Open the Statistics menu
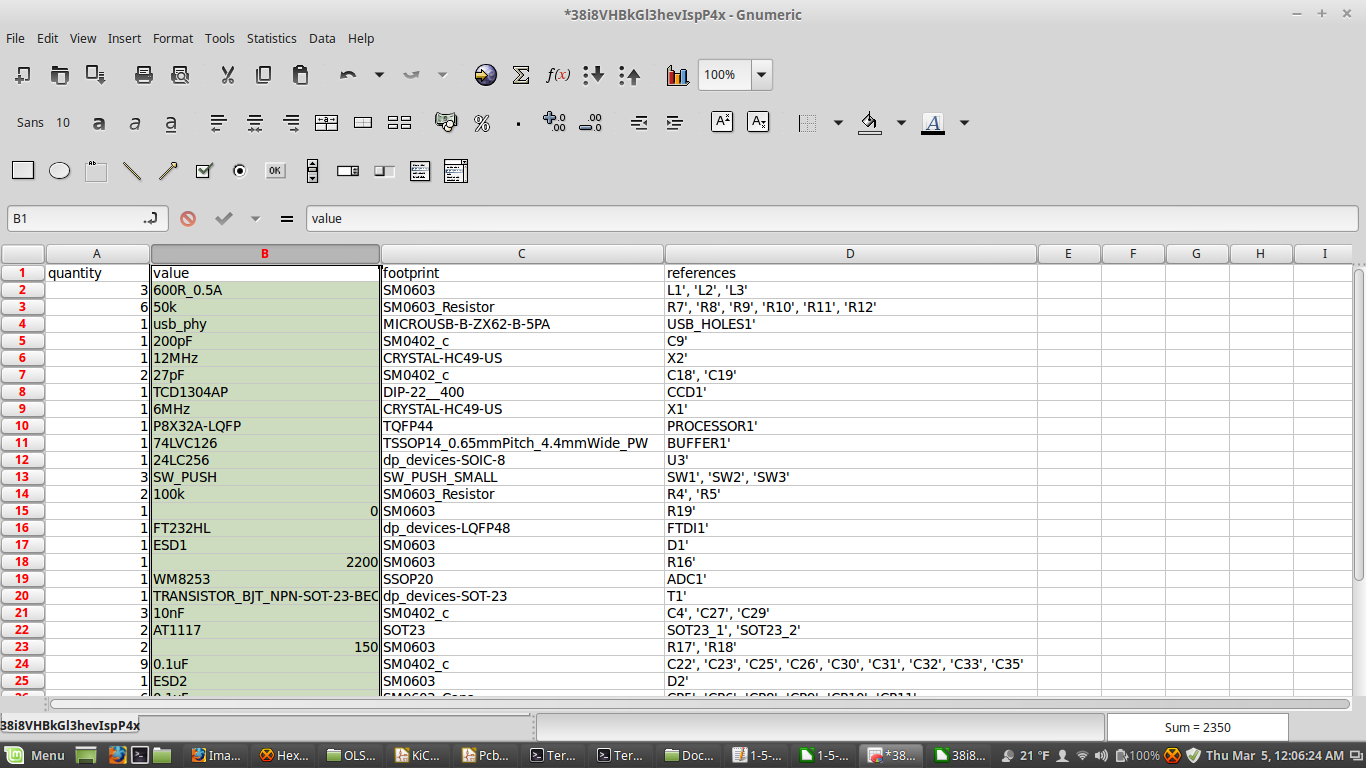 click(x=272, y=38)
